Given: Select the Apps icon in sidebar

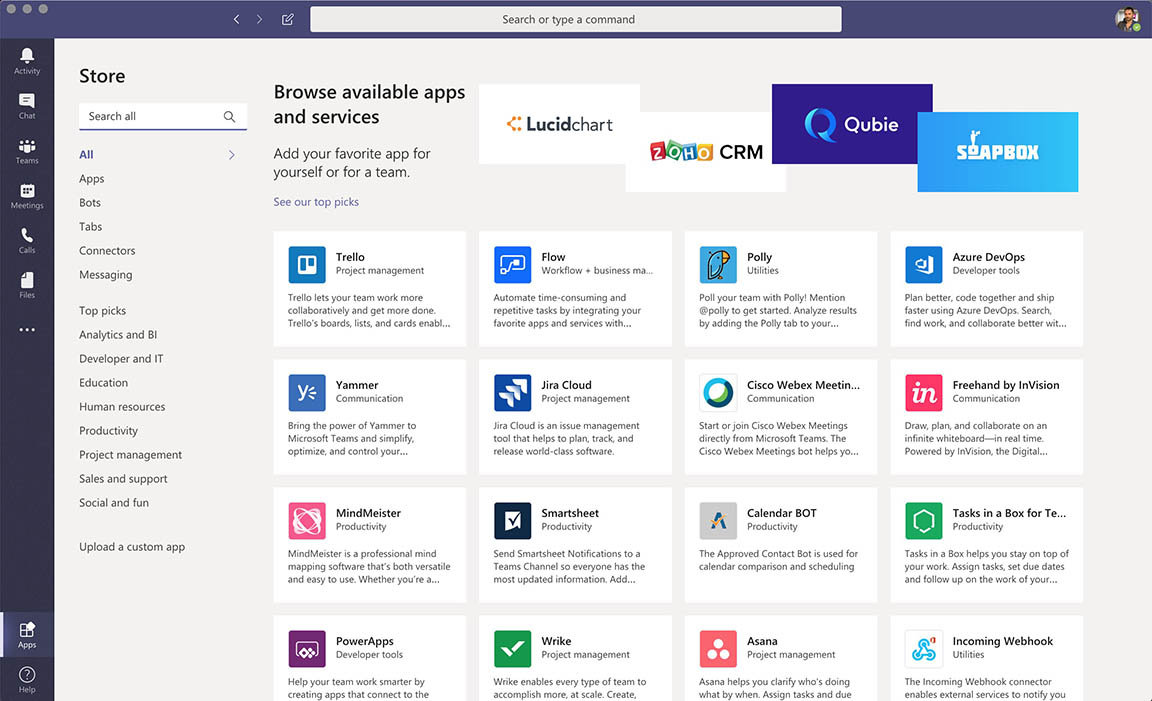Looking at the screenshot, I should click(27, 629).
